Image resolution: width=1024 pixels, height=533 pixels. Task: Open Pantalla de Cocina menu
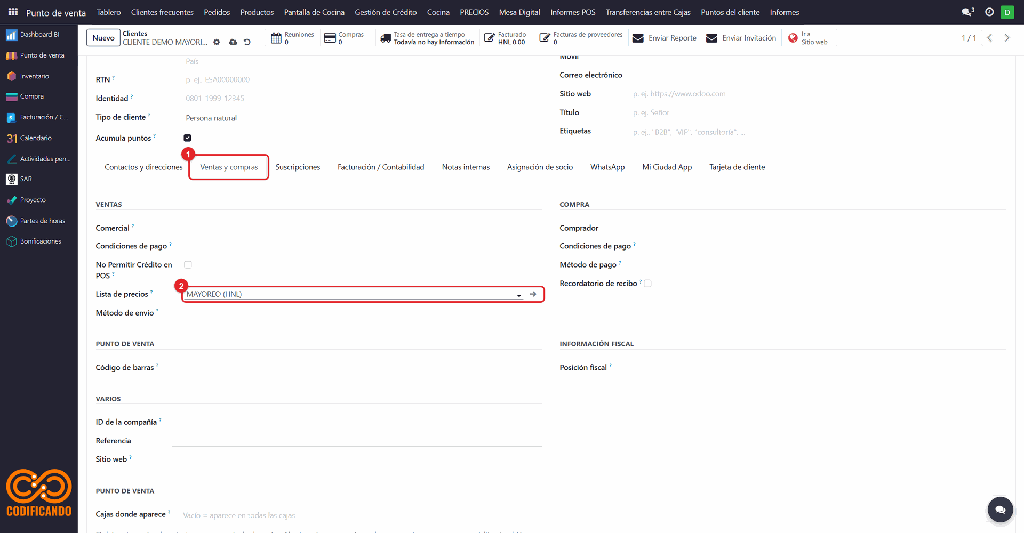point(314,12)
